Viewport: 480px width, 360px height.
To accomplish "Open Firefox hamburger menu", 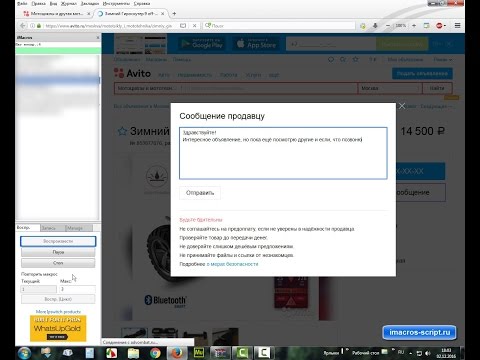I will [458, 26].
